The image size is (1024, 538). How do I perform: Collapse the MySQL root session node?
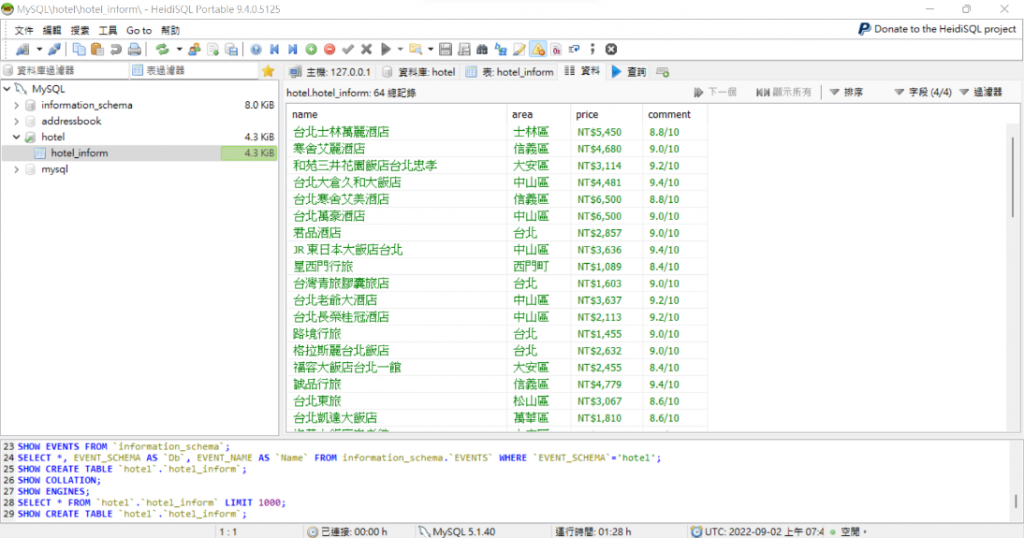click(x=7, y=89)
